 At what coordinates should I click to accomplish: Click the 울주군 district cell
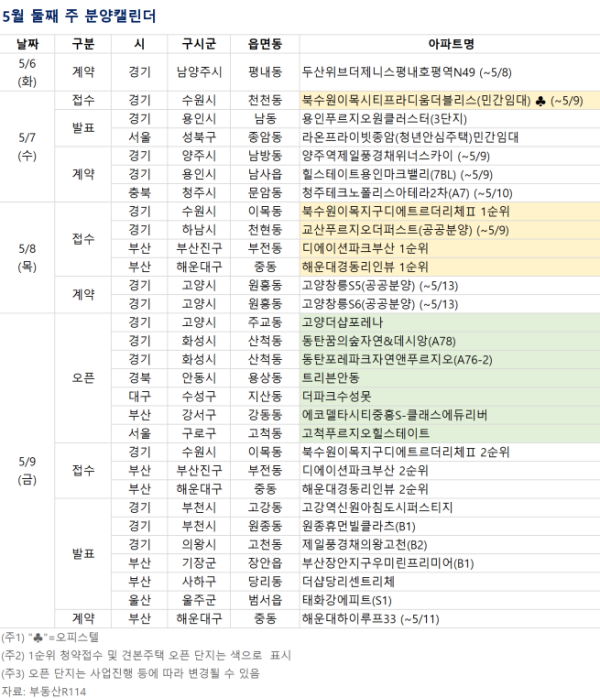pyautogui.click(x=195, y=599)
